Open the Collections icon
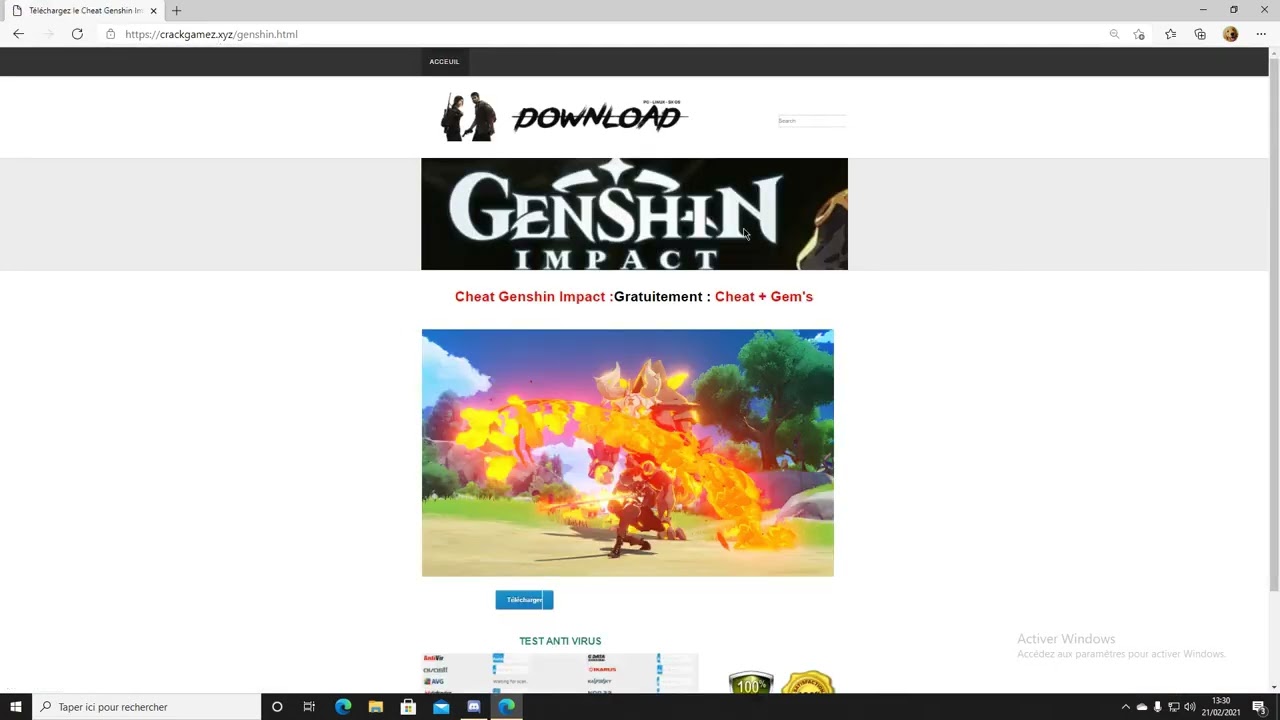The height and width of the screenshot is (720, 1280). [x=1200, y=34]
